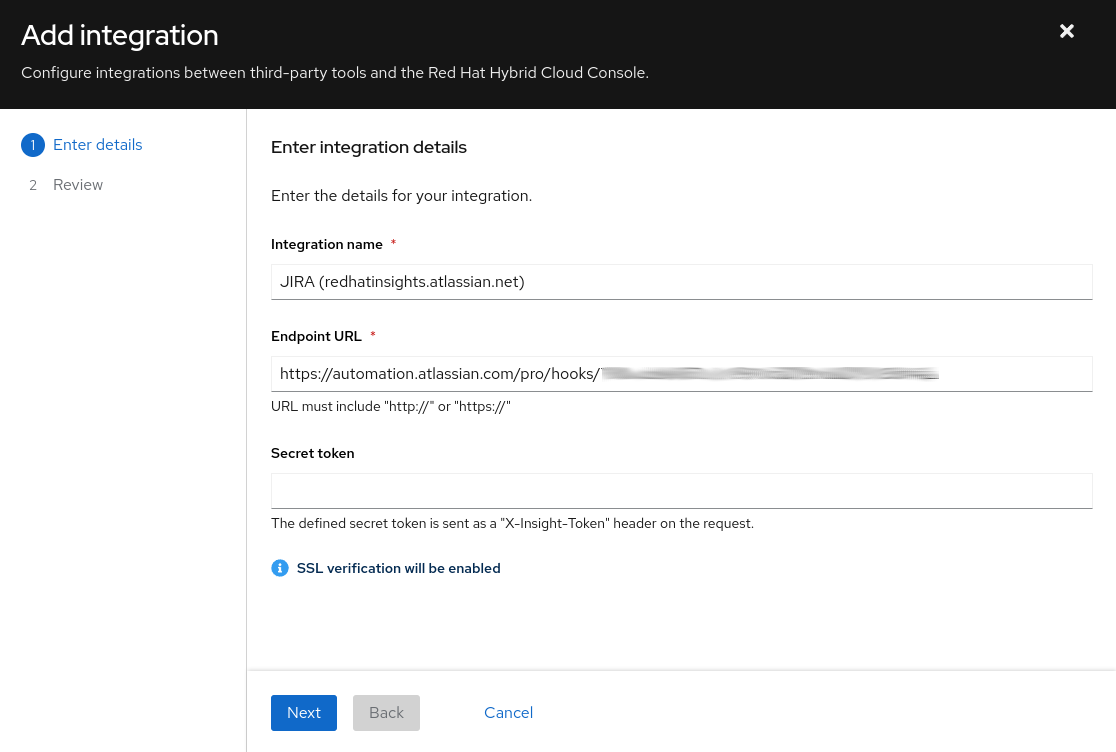1116x752 pixels.
Task: Click the Integration name label
Action: pyautogui.click(x=326, y=244)
